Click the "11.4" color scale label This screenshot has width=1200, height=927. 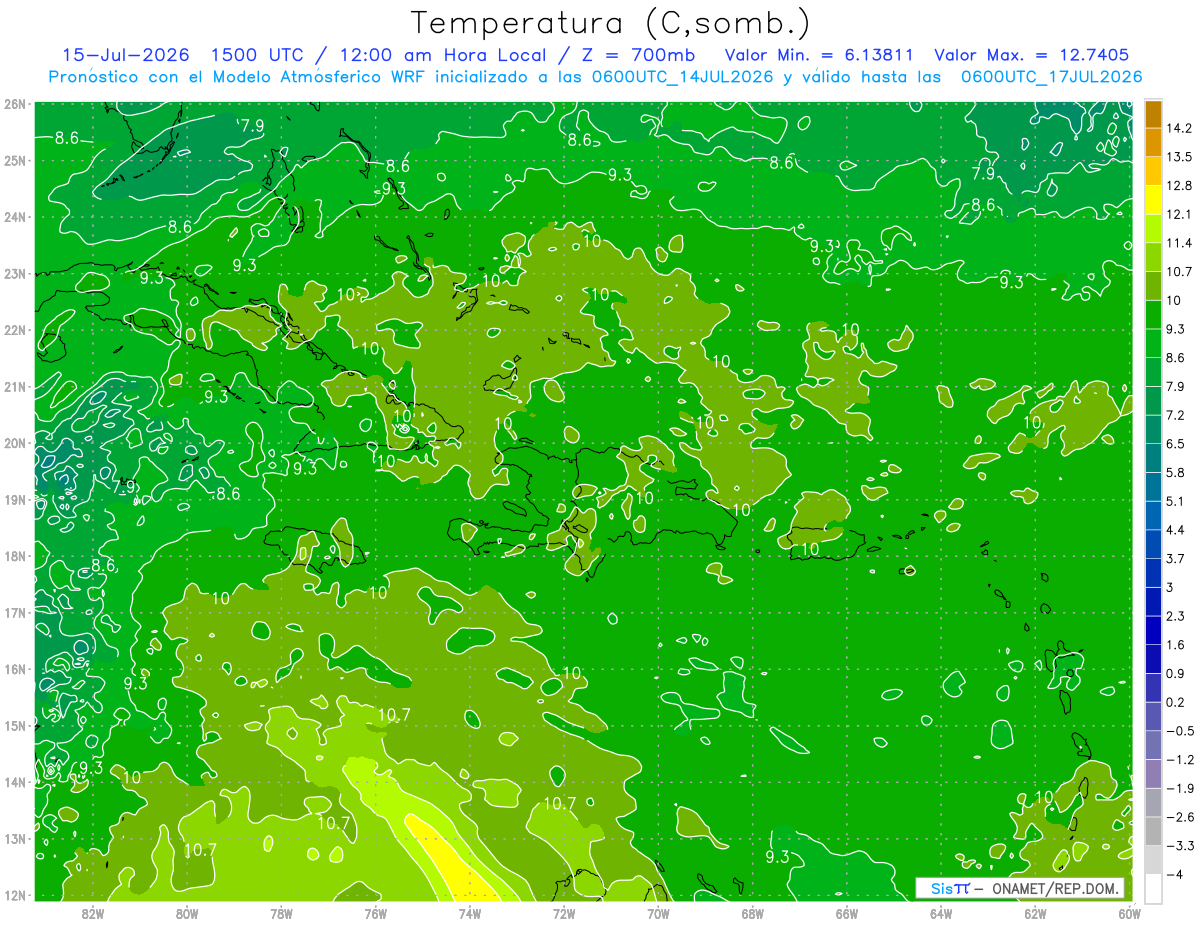[1180, 243]
